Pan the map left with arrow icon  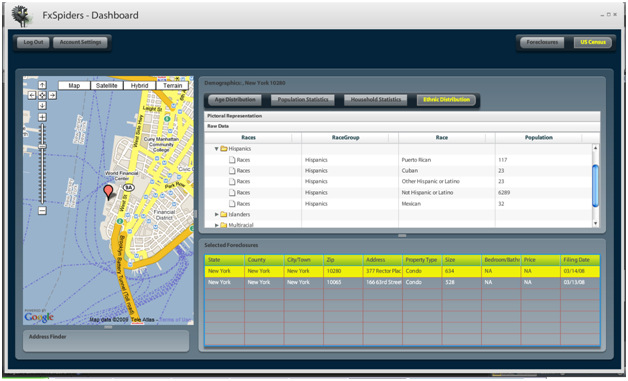tap(32, 95)
